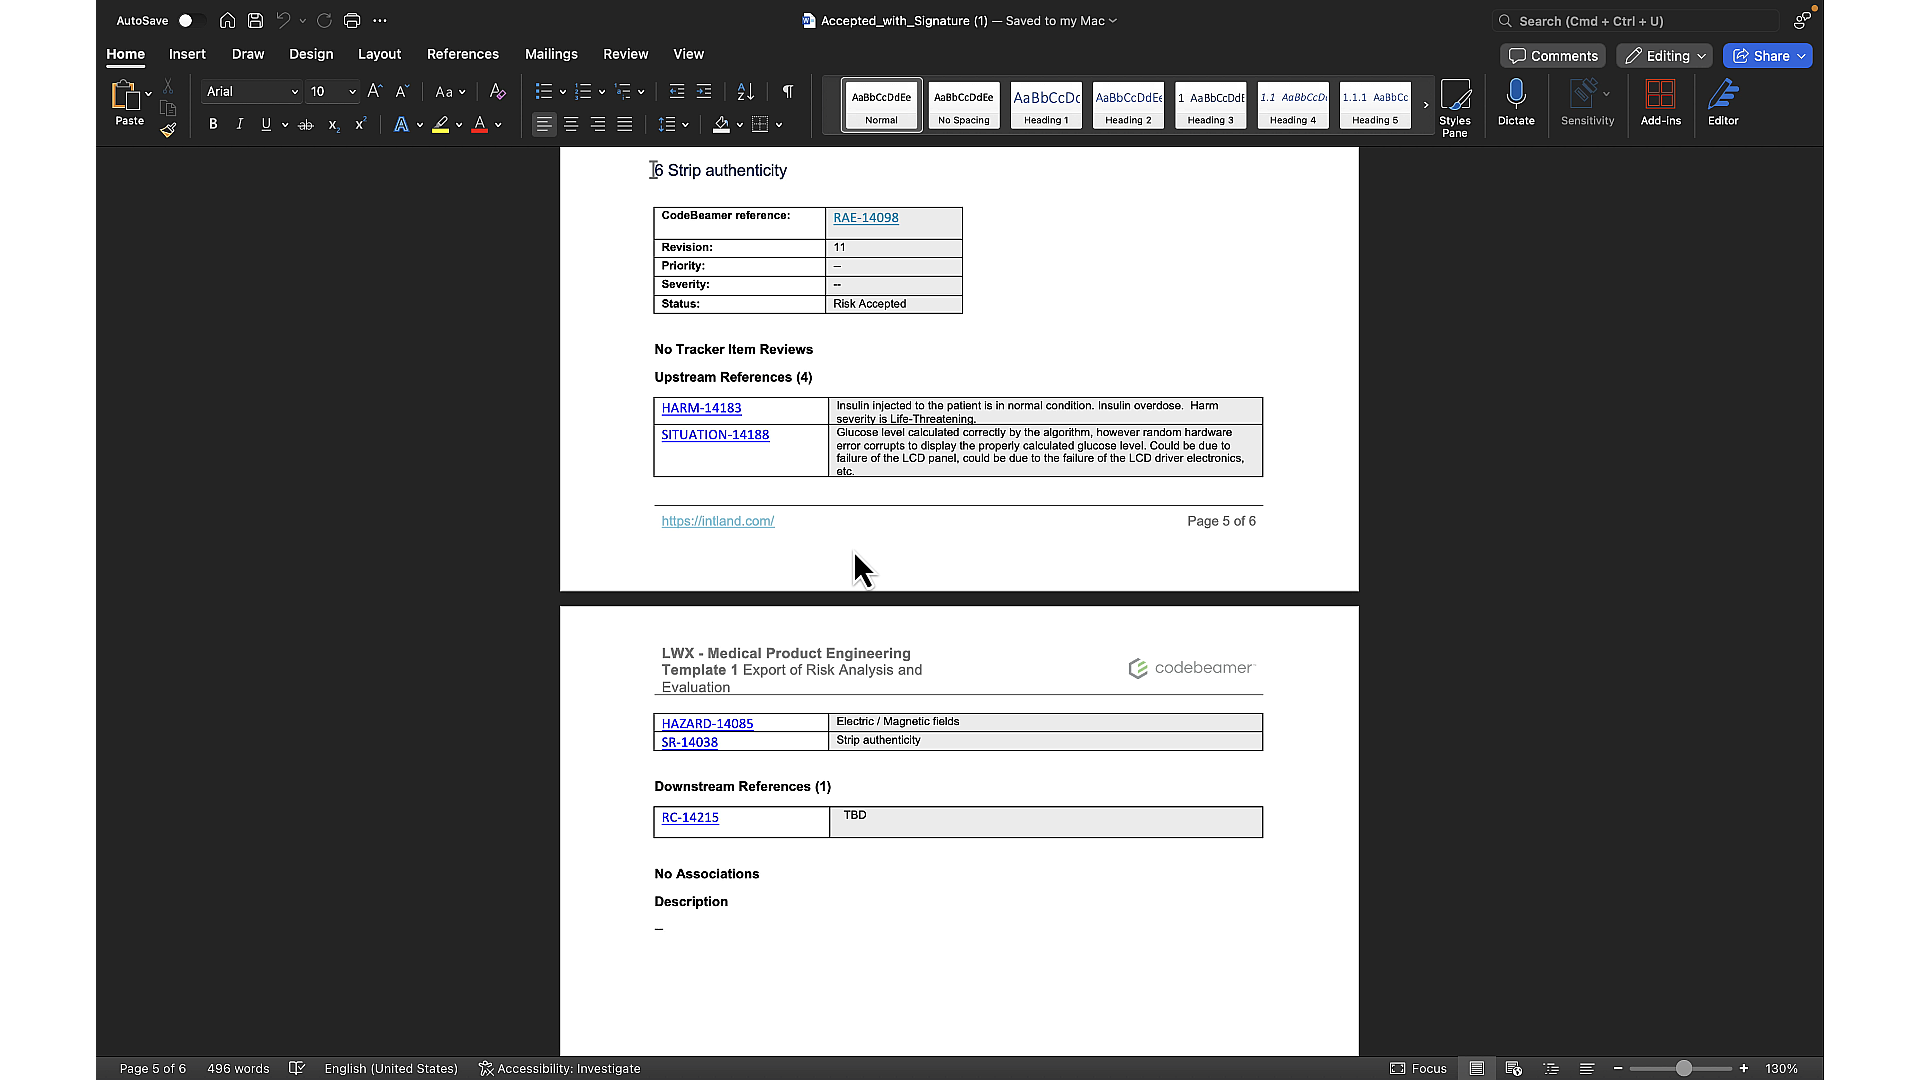Screen dimensions: 1920x1080
Task: Select the Format Painter brush icon
Action: [x=168, y=129]
